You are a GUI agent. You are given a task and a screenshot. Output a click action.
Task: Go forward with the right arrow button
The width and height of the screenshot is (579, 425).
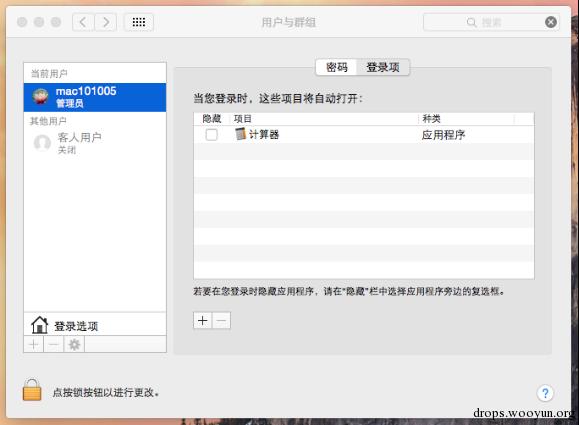tap(106, 22)
